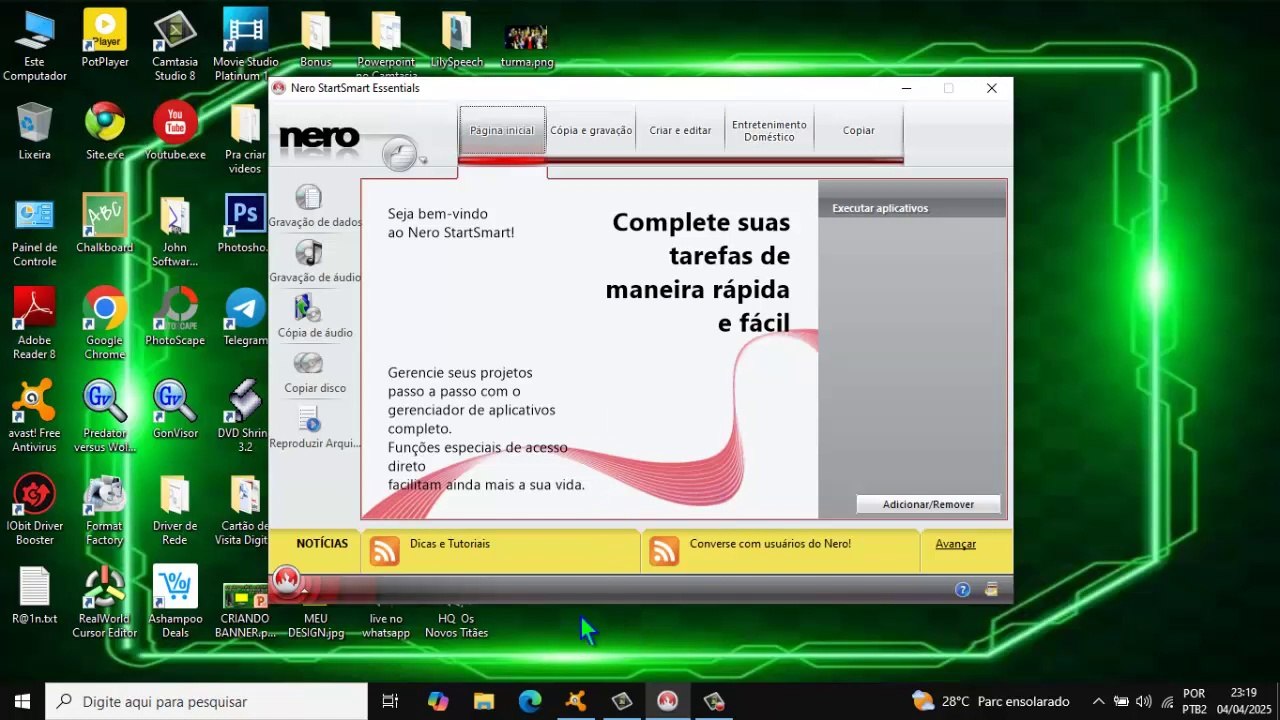This screenshot has height=720, width=1280.
Task: Click the Adicionar/Remover button
Action: [x=928, y=505]
